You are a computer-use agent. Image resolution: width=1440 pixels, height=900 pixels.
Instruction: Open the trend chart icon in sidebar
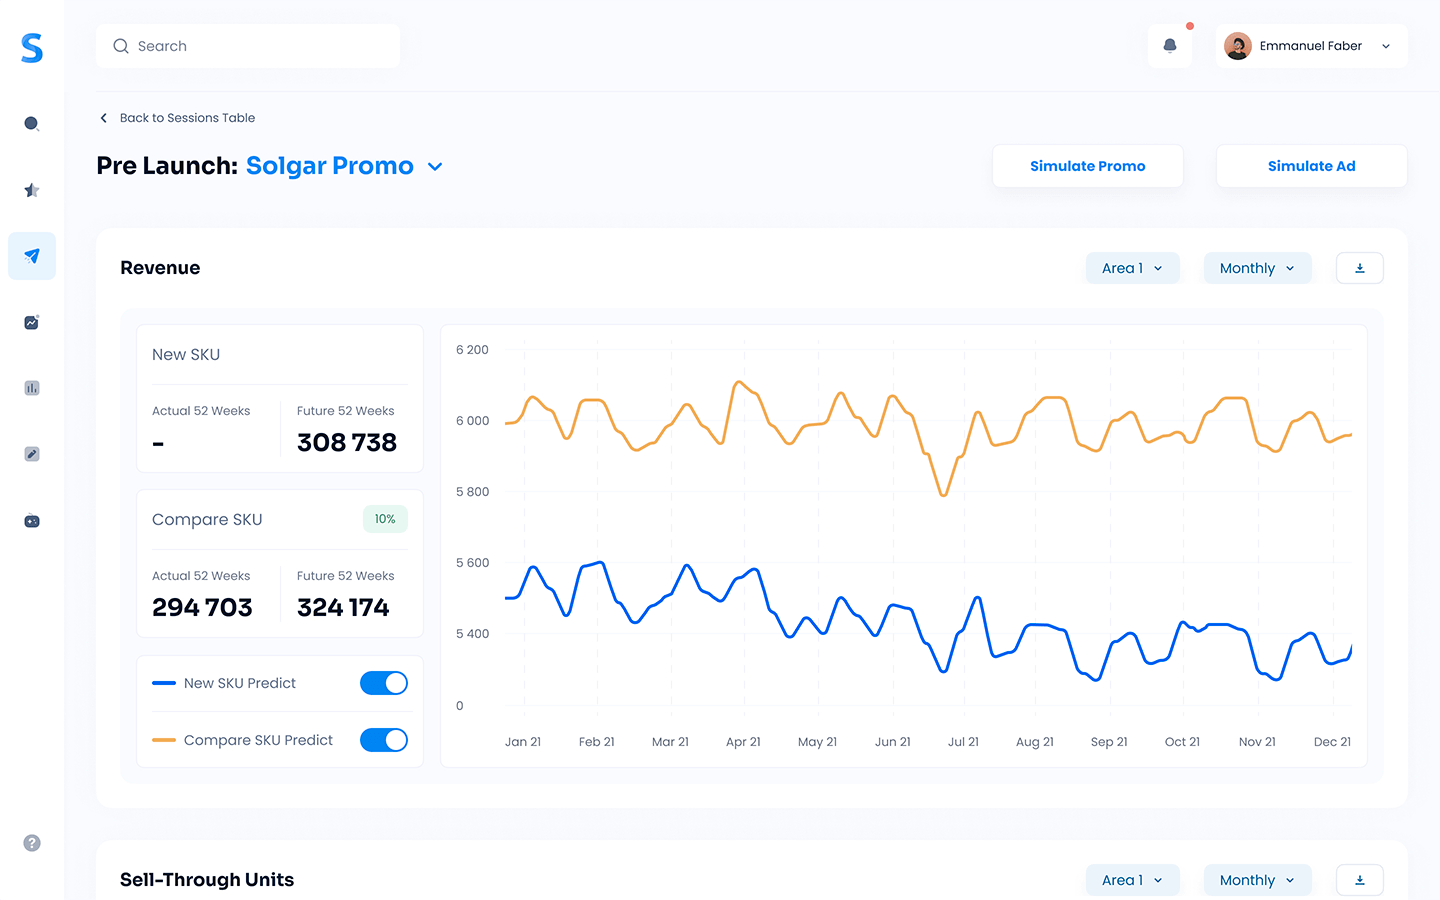pyautogui.click(x=32, y=322)
